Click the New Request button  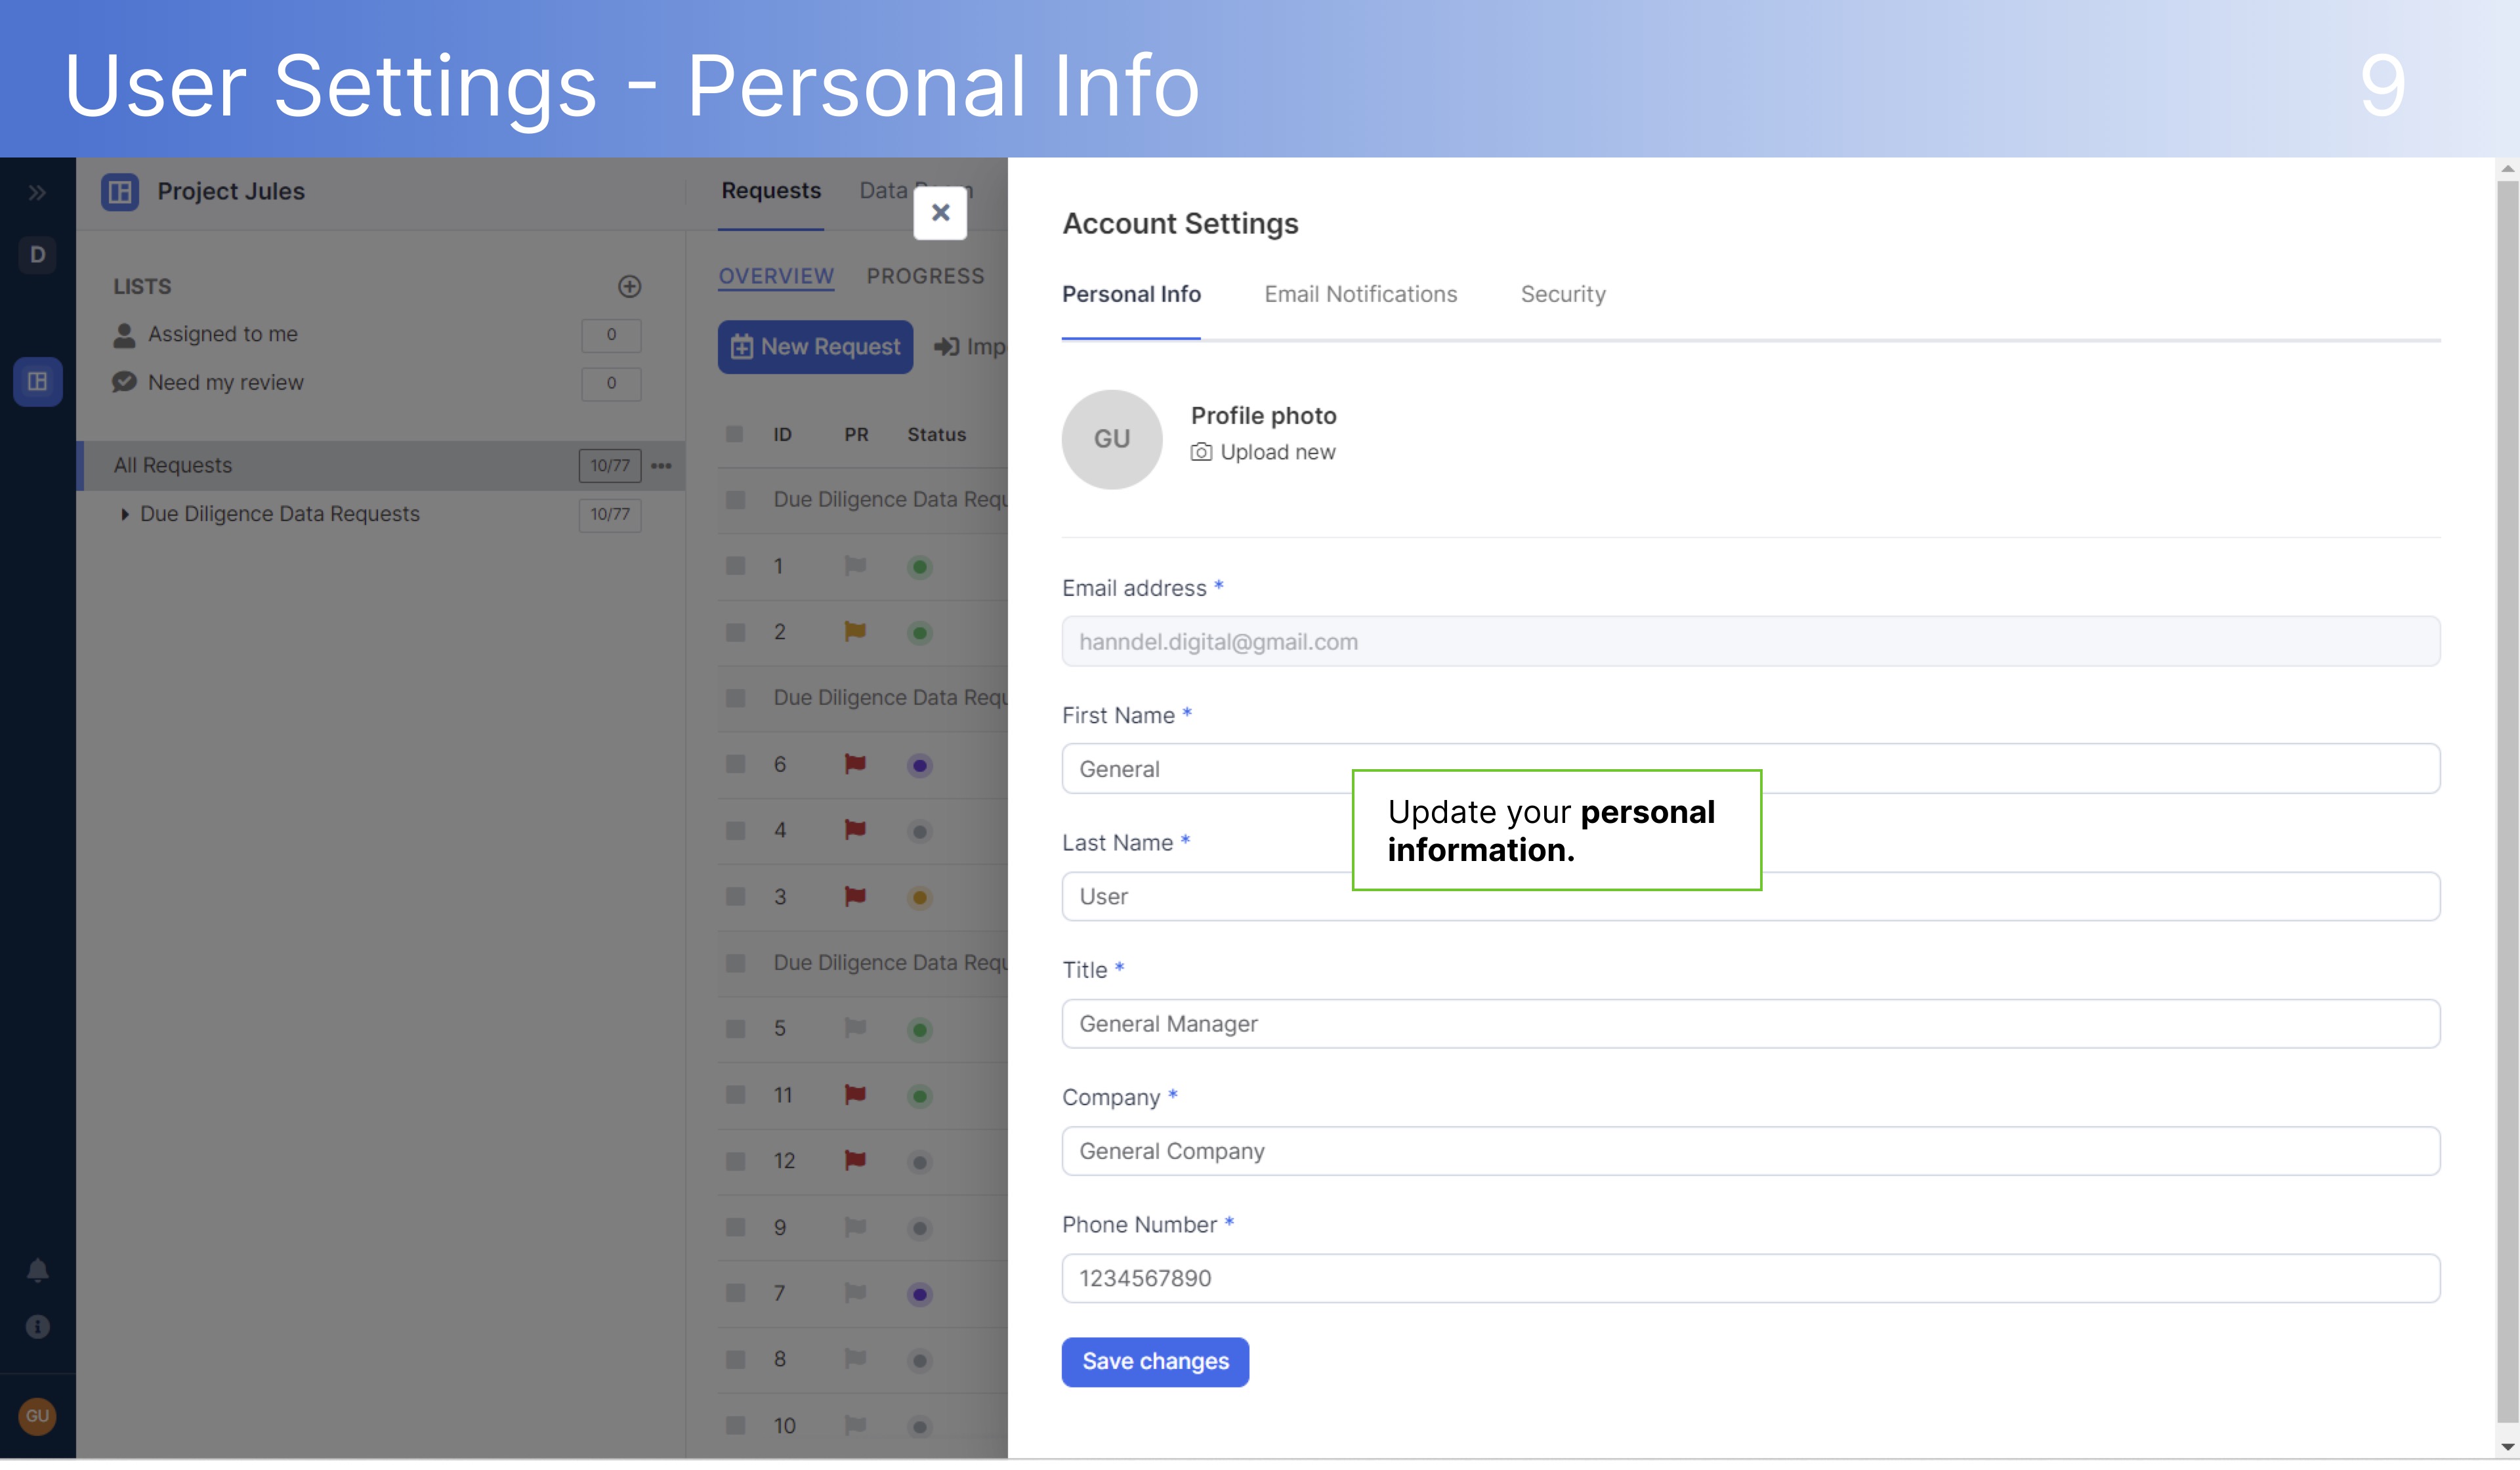click(x=815, y=346)
